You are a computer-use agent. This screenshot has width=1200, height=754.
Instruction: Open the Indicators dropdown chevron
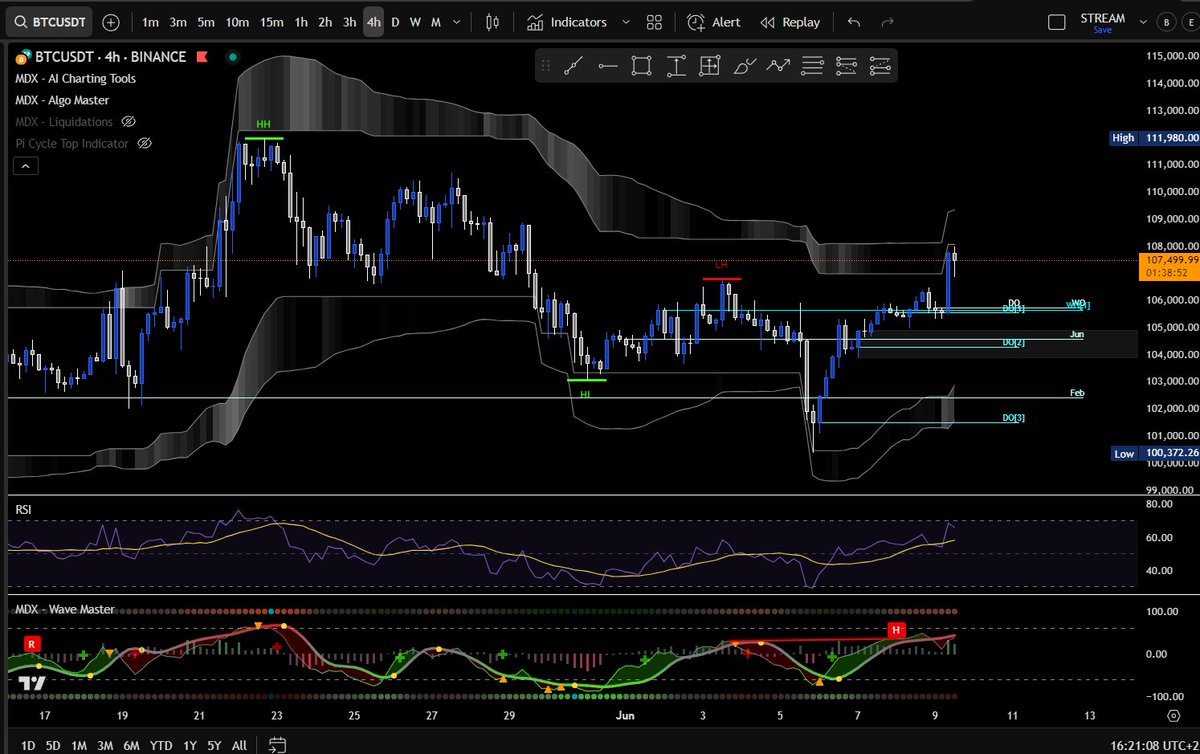(626, 22)
